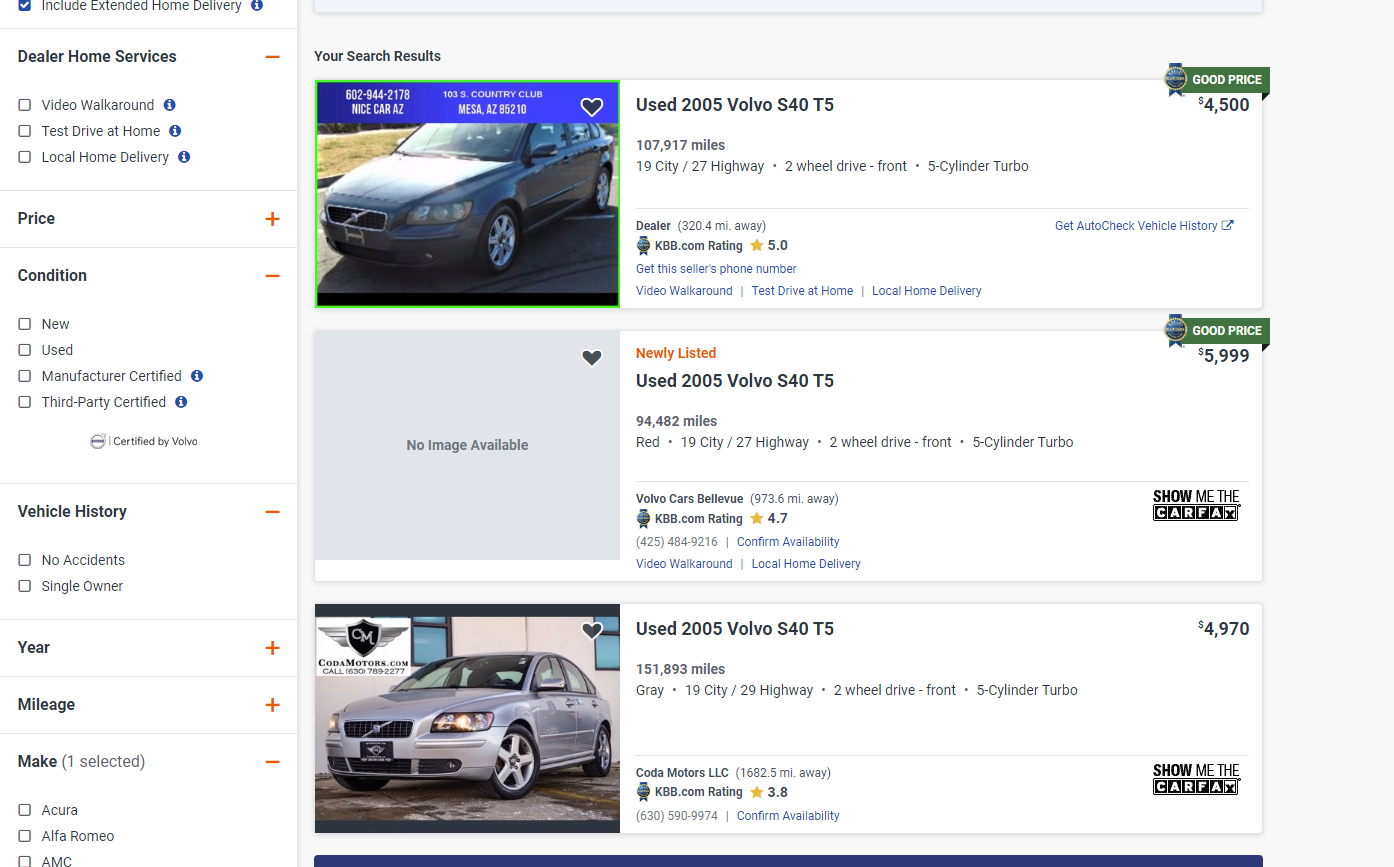This screenshot has height=867, width=1394.
Task: Open Coda Motors Used 2005 Volvo S40 T5 title
Action: pyautogui.click(x=735, y=629)
